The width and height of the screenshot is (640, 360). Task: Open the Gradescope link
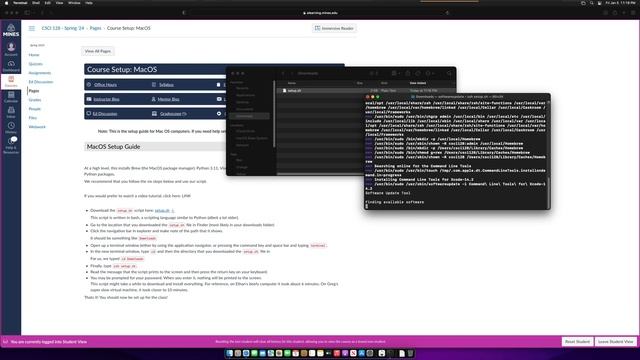171,114
